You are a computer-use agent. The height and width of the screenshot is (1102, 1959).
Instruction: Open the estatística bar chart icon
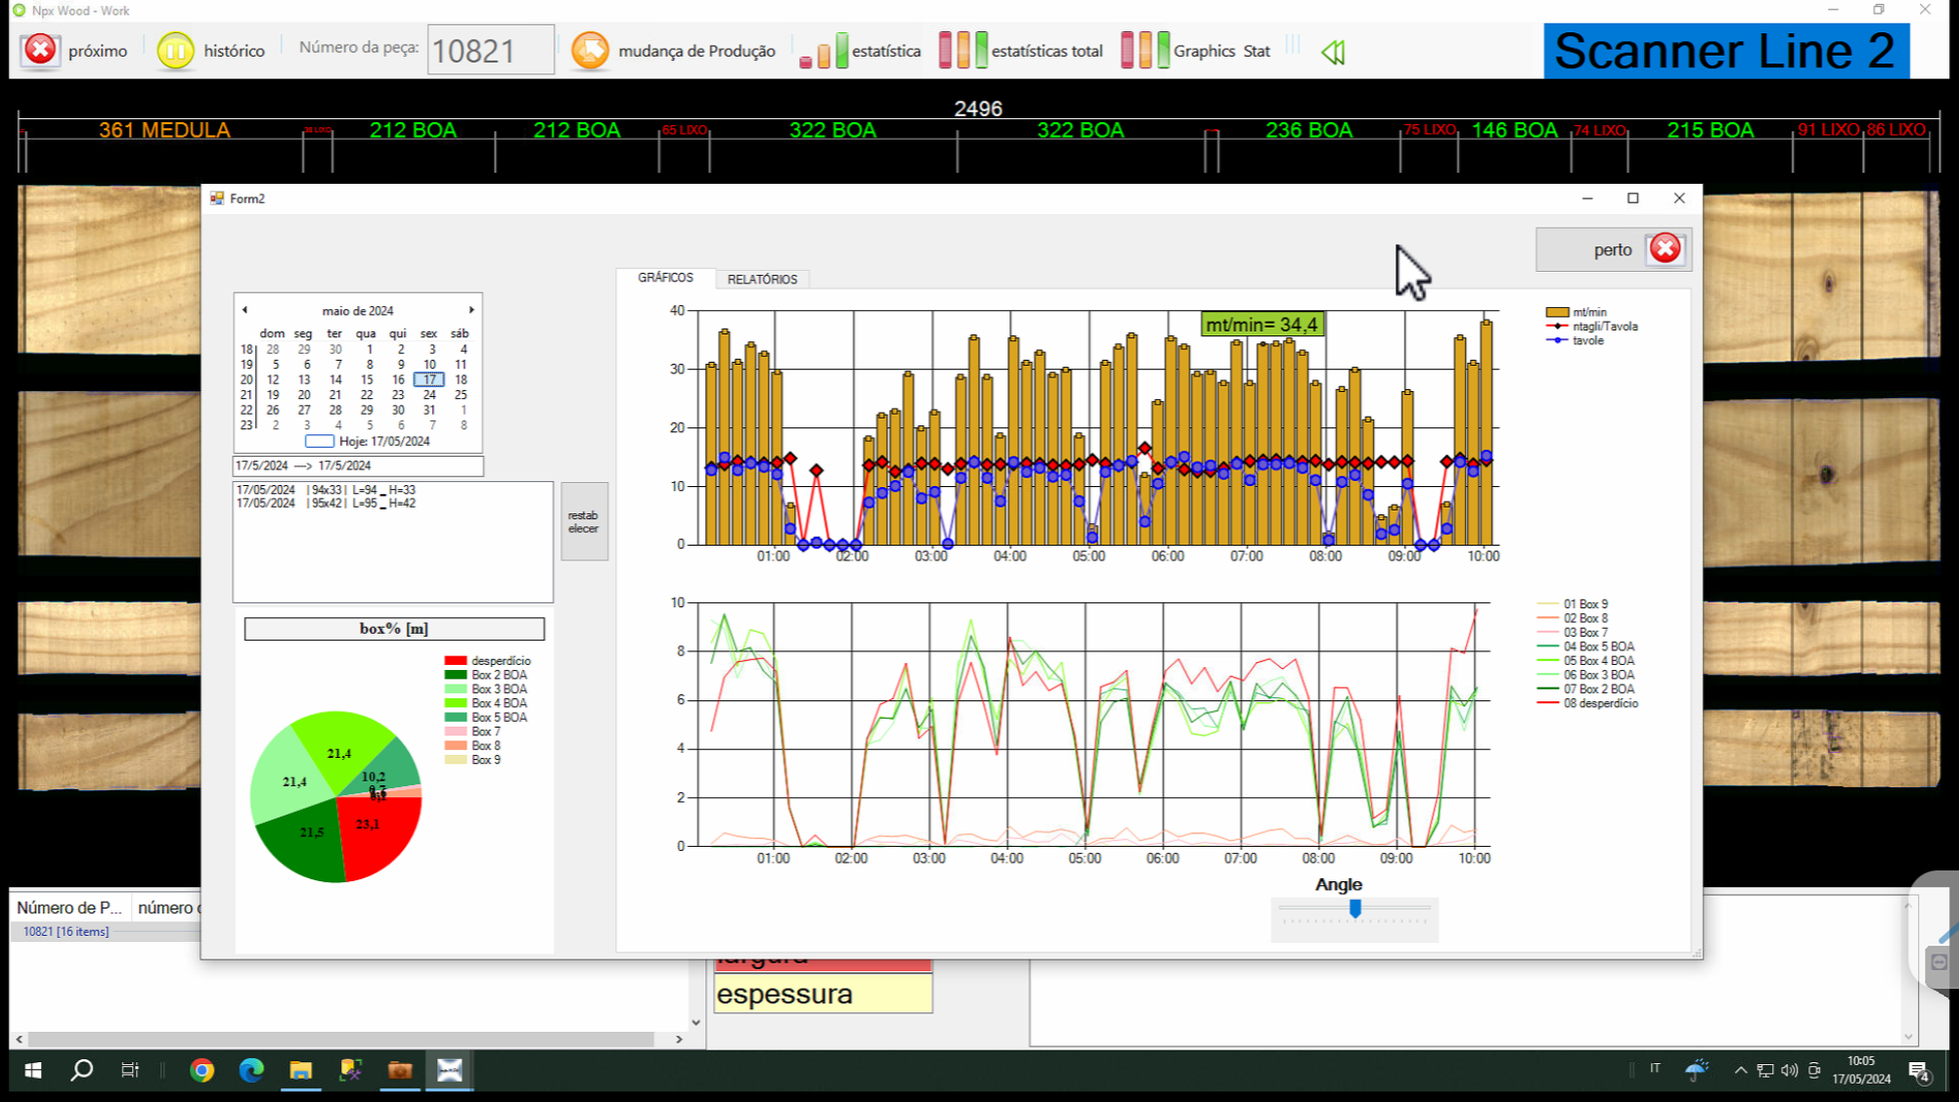point(824,50)
